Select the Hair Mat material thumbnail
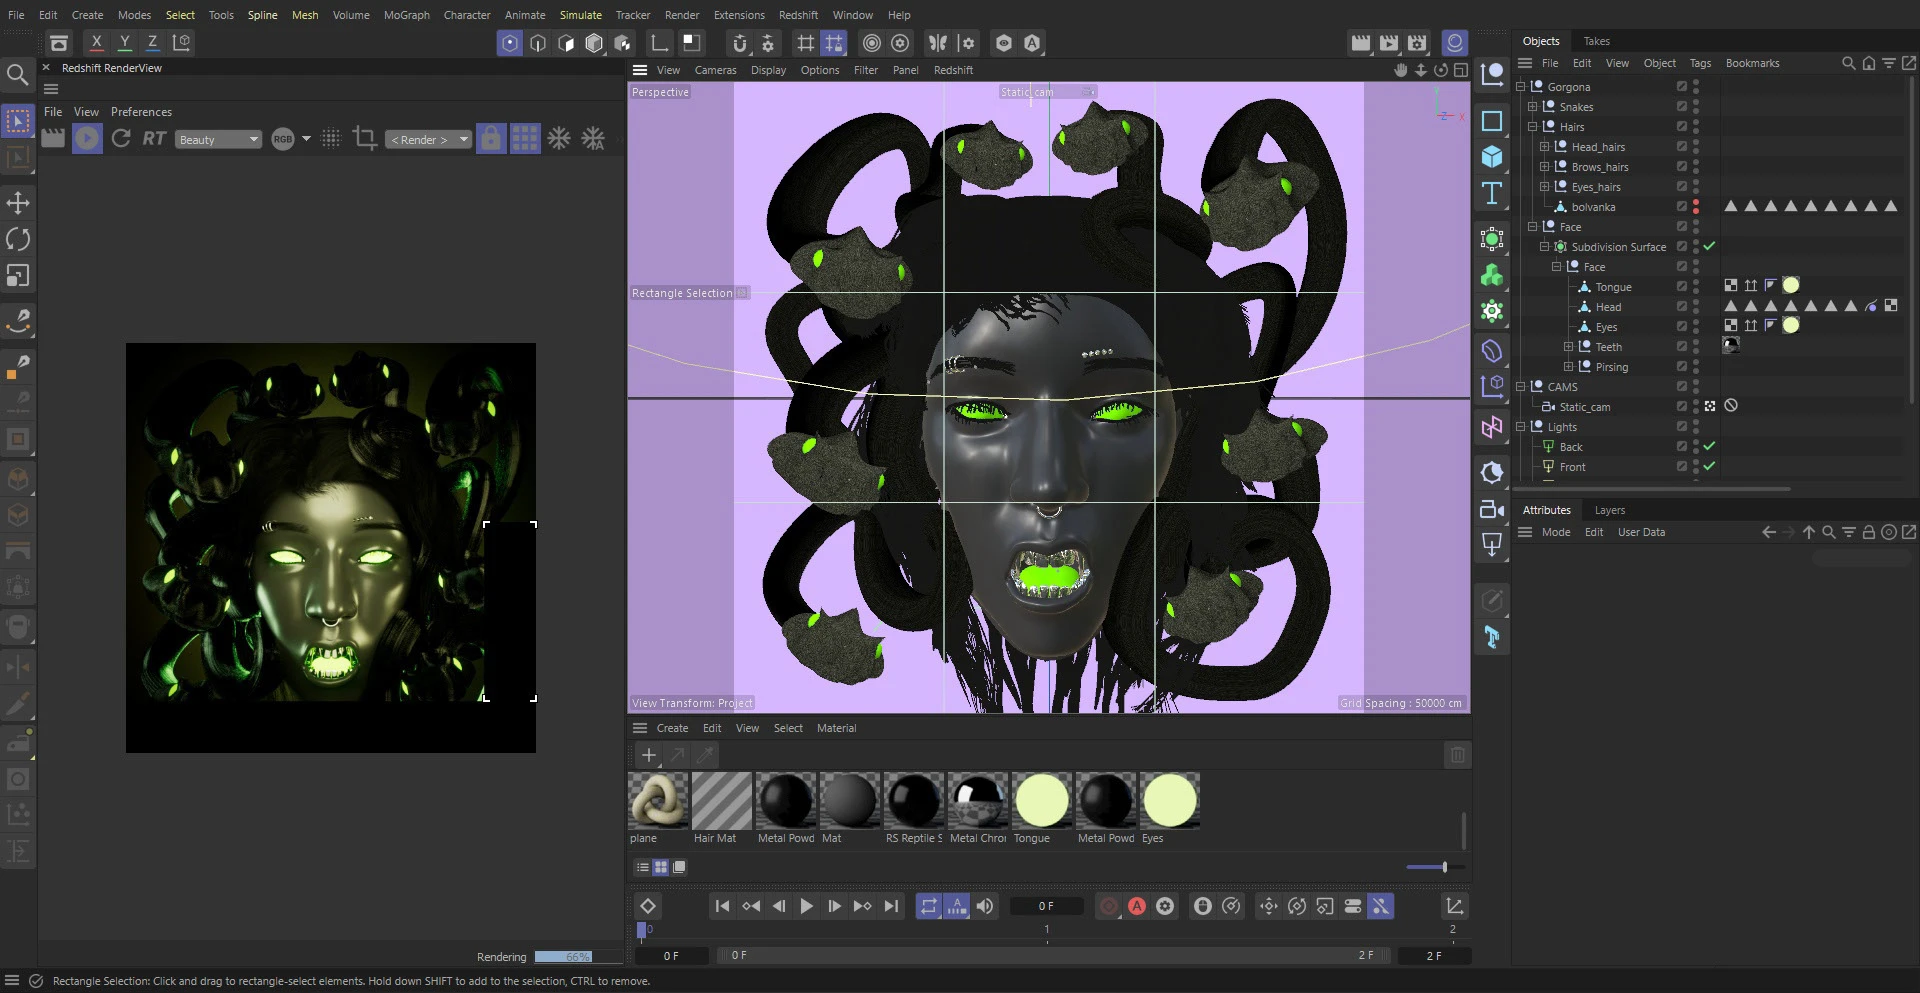 click(x=720, y=800)
